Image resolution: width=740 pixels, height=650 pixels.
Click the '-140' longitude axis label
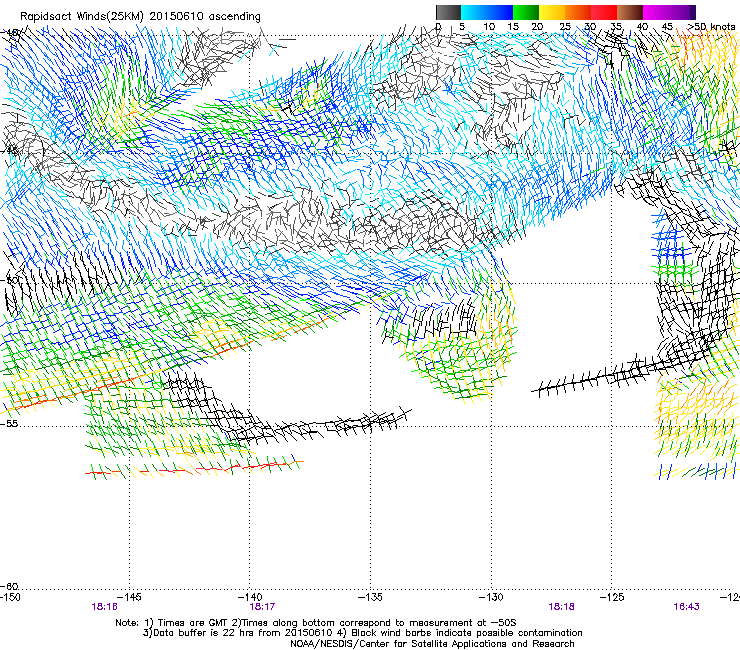tap(250, 597)
